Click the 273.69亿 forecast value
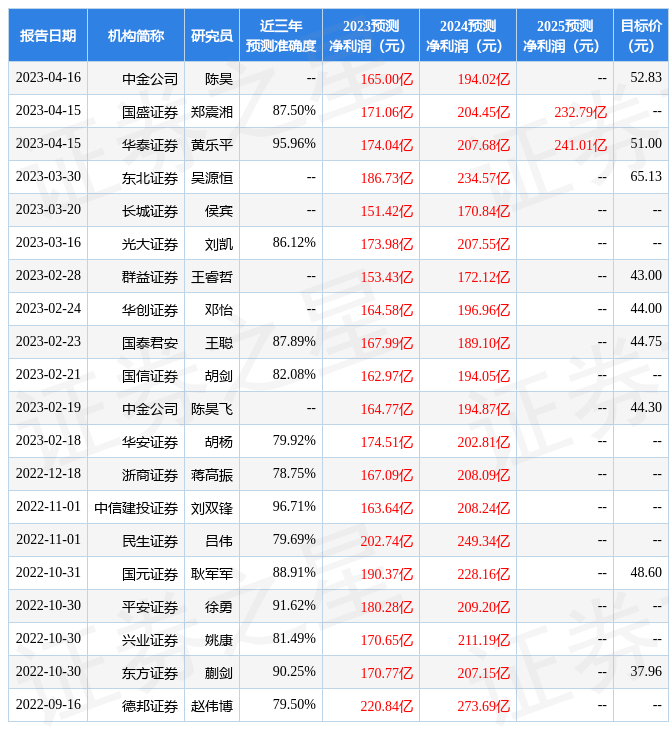669x730 pixels. point(482,706)
